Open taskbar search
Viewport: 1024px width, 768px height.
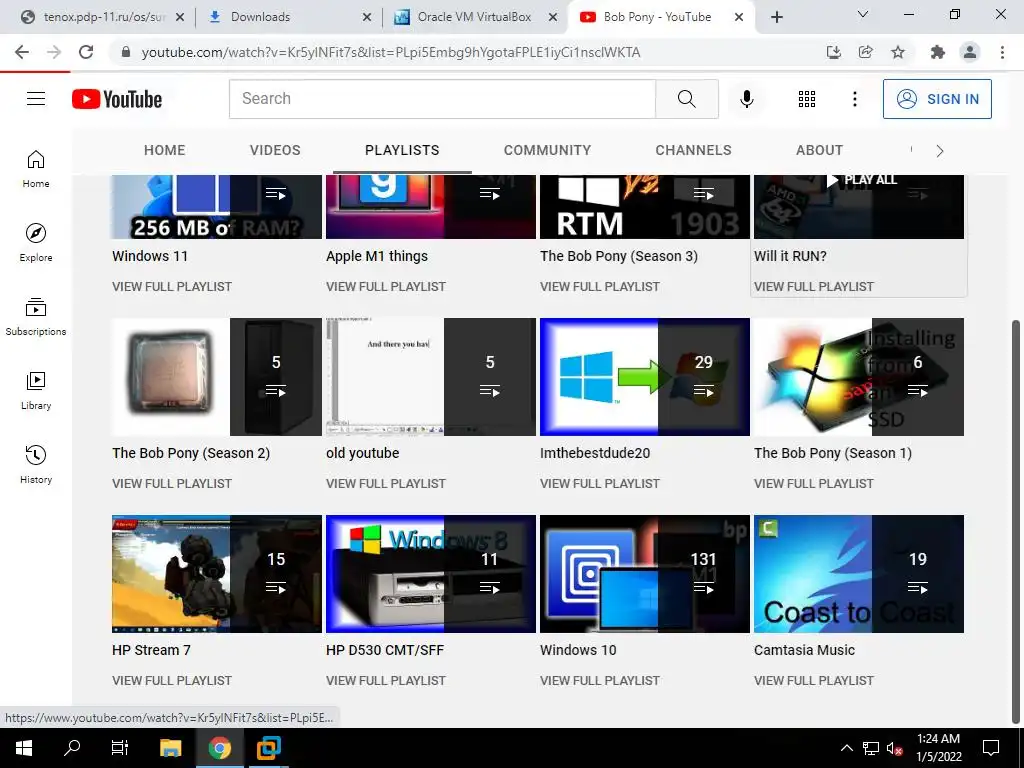click(72, 748)
